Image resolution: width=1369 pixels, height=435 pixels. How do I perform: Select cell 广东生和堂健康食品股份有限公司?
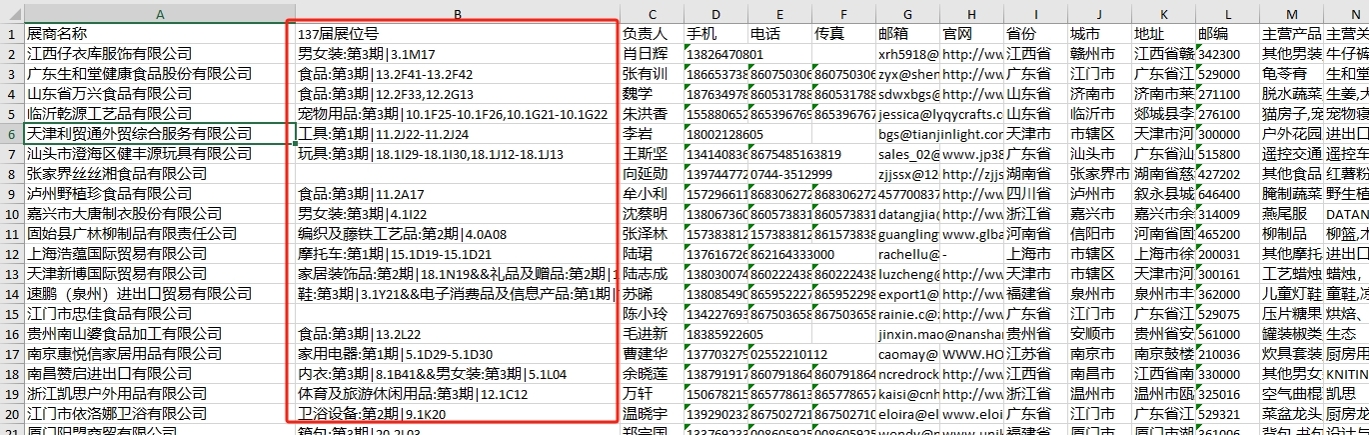coord(159,73)
